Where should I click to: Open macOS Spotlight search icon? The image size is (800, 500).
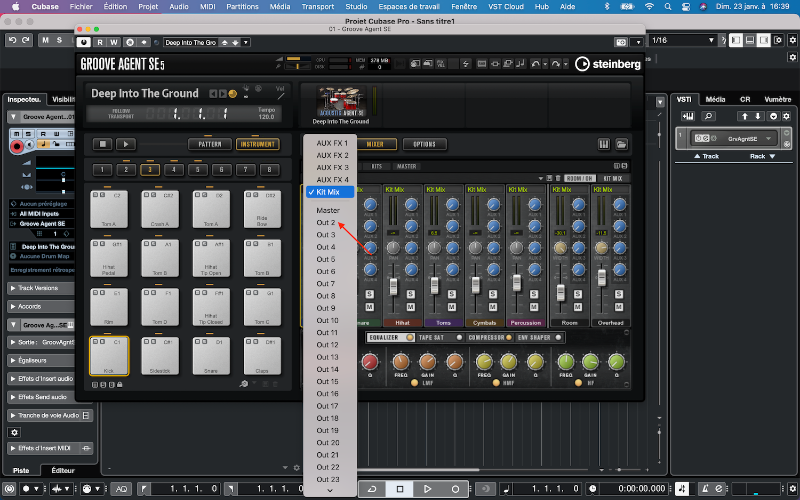tap(668, 7)
